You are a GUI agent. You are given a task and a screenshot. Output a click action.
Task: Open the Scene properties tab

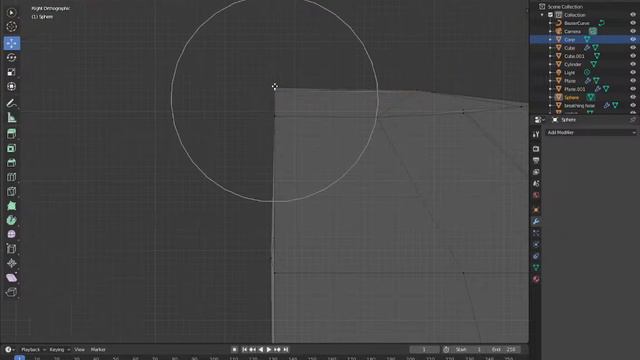tap(536, 184)
